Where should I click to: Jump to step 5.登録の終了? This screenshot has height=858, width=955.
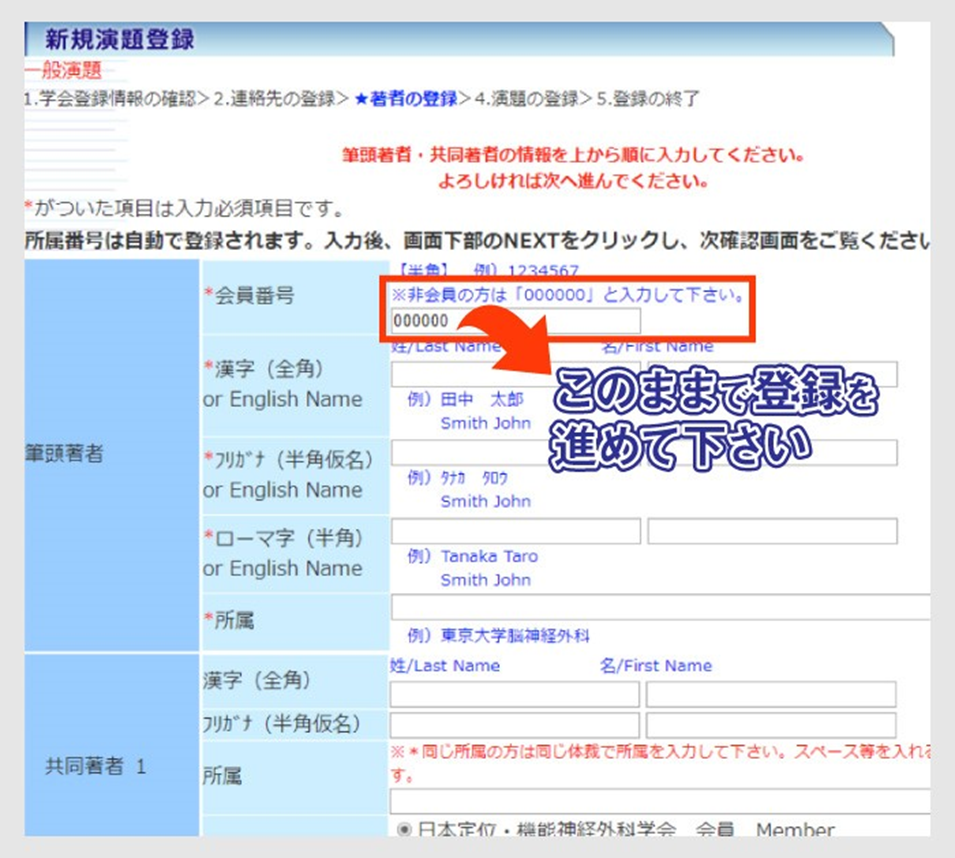click(648, 99)
